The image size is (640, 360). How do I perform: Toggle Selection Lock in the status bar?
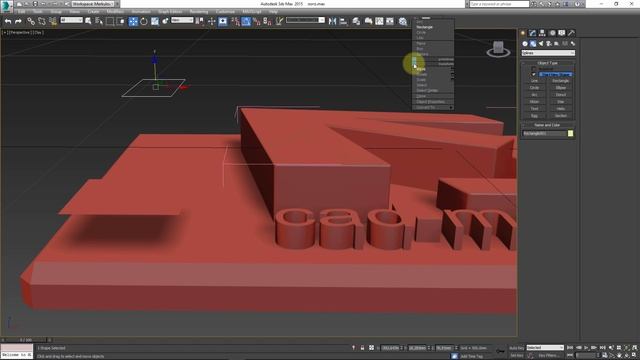[362, 348]
